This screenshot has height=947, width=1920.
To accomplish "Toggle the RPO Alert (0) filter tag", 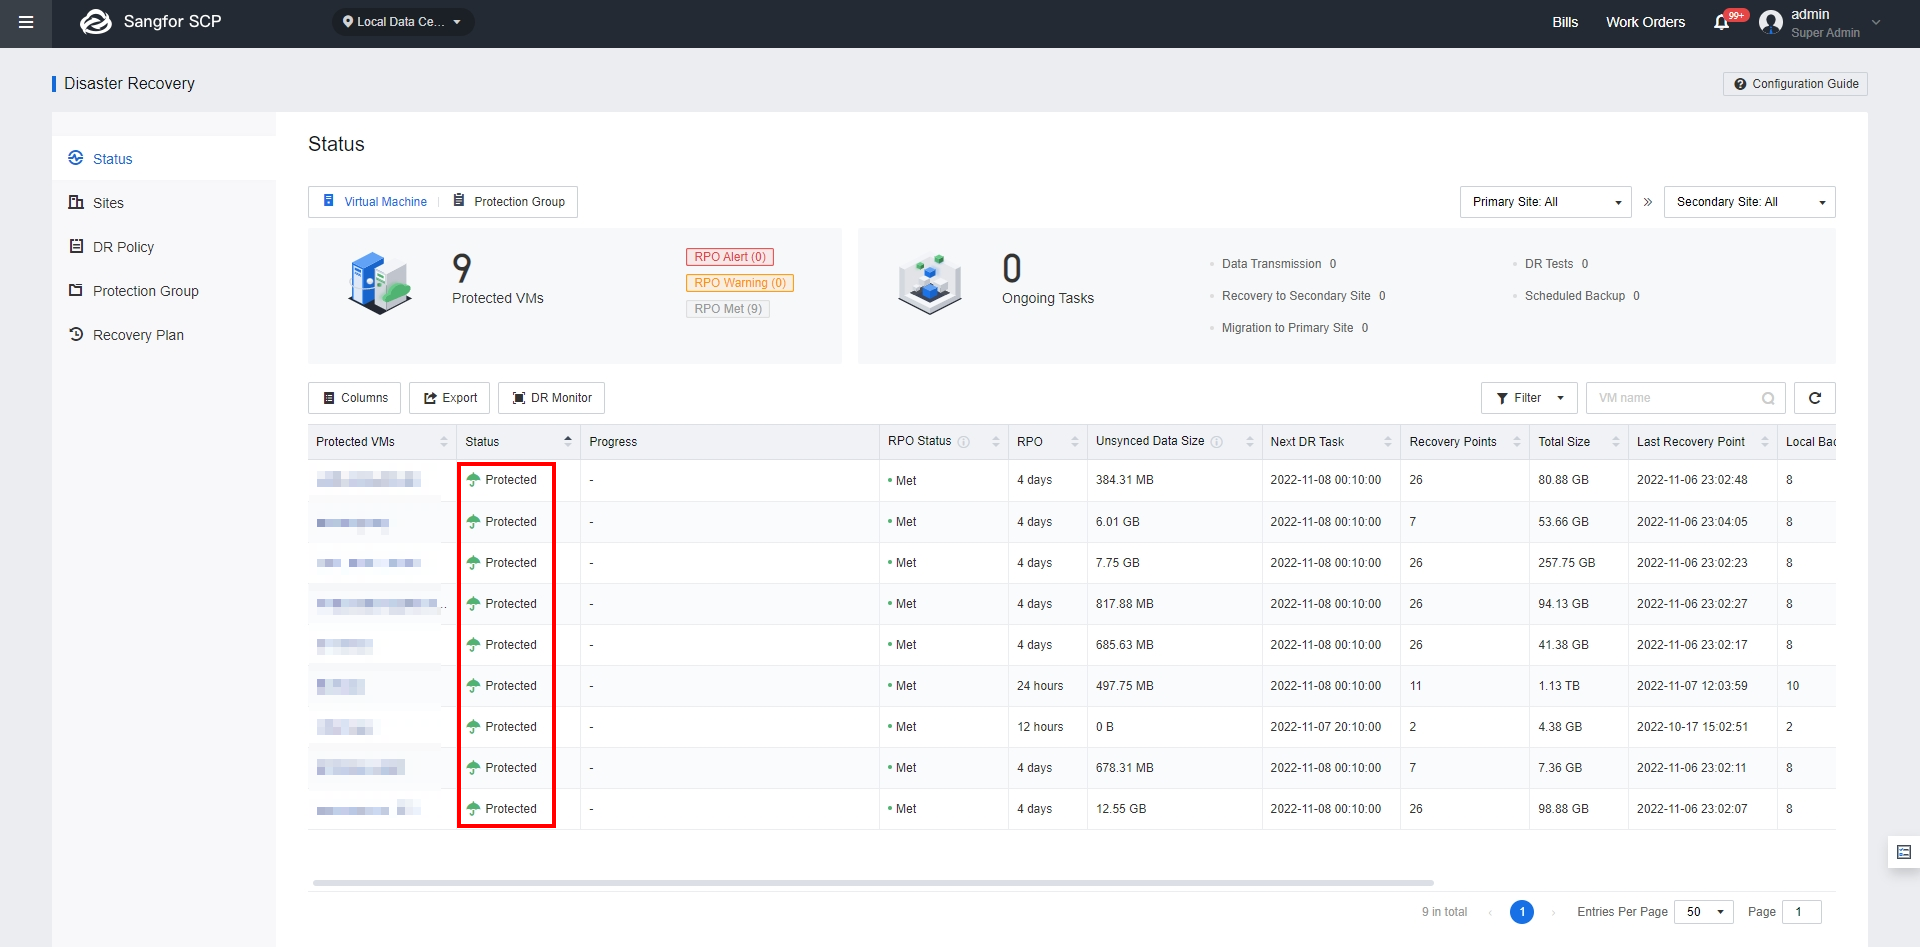I will pyautogui.click(x=730, y=257).
